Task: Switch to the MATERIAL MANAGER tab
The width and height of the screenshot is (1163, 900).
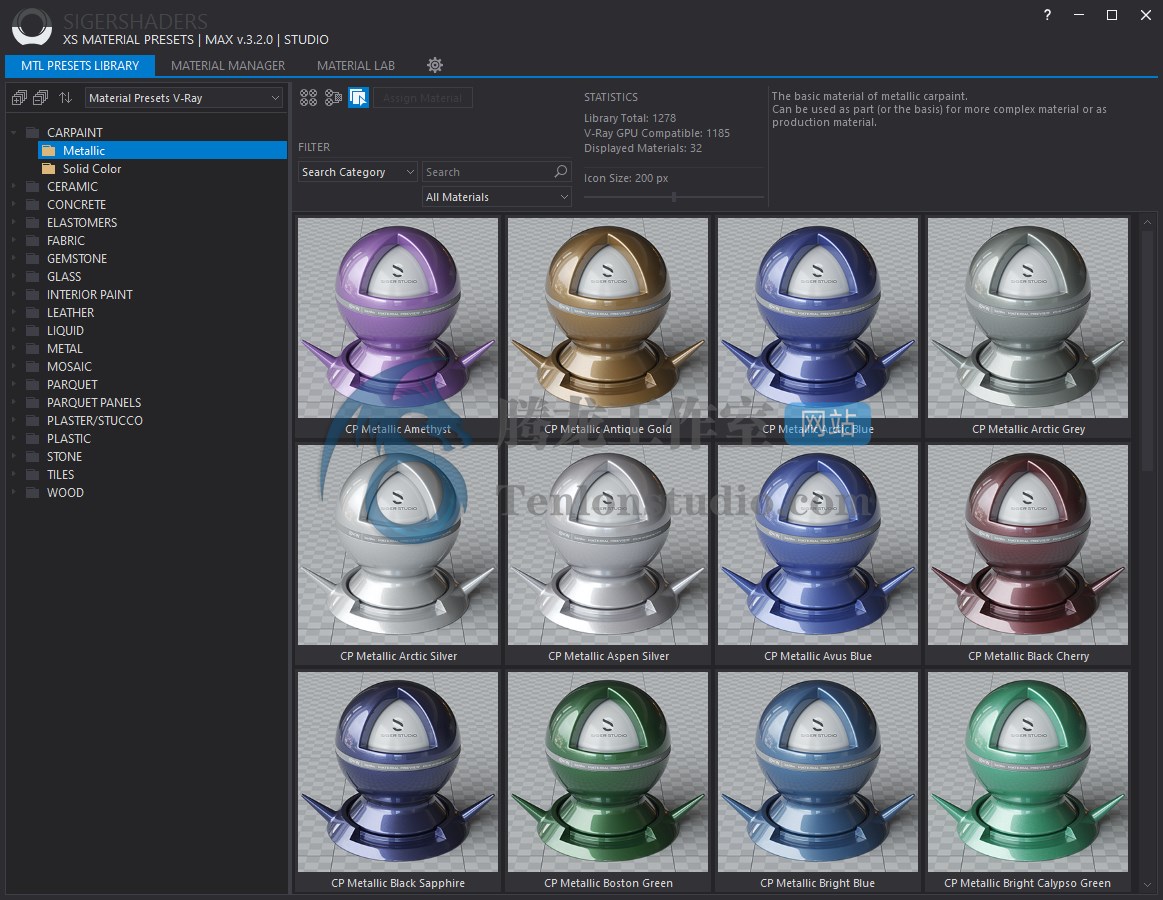Action: tap(228, 65)
